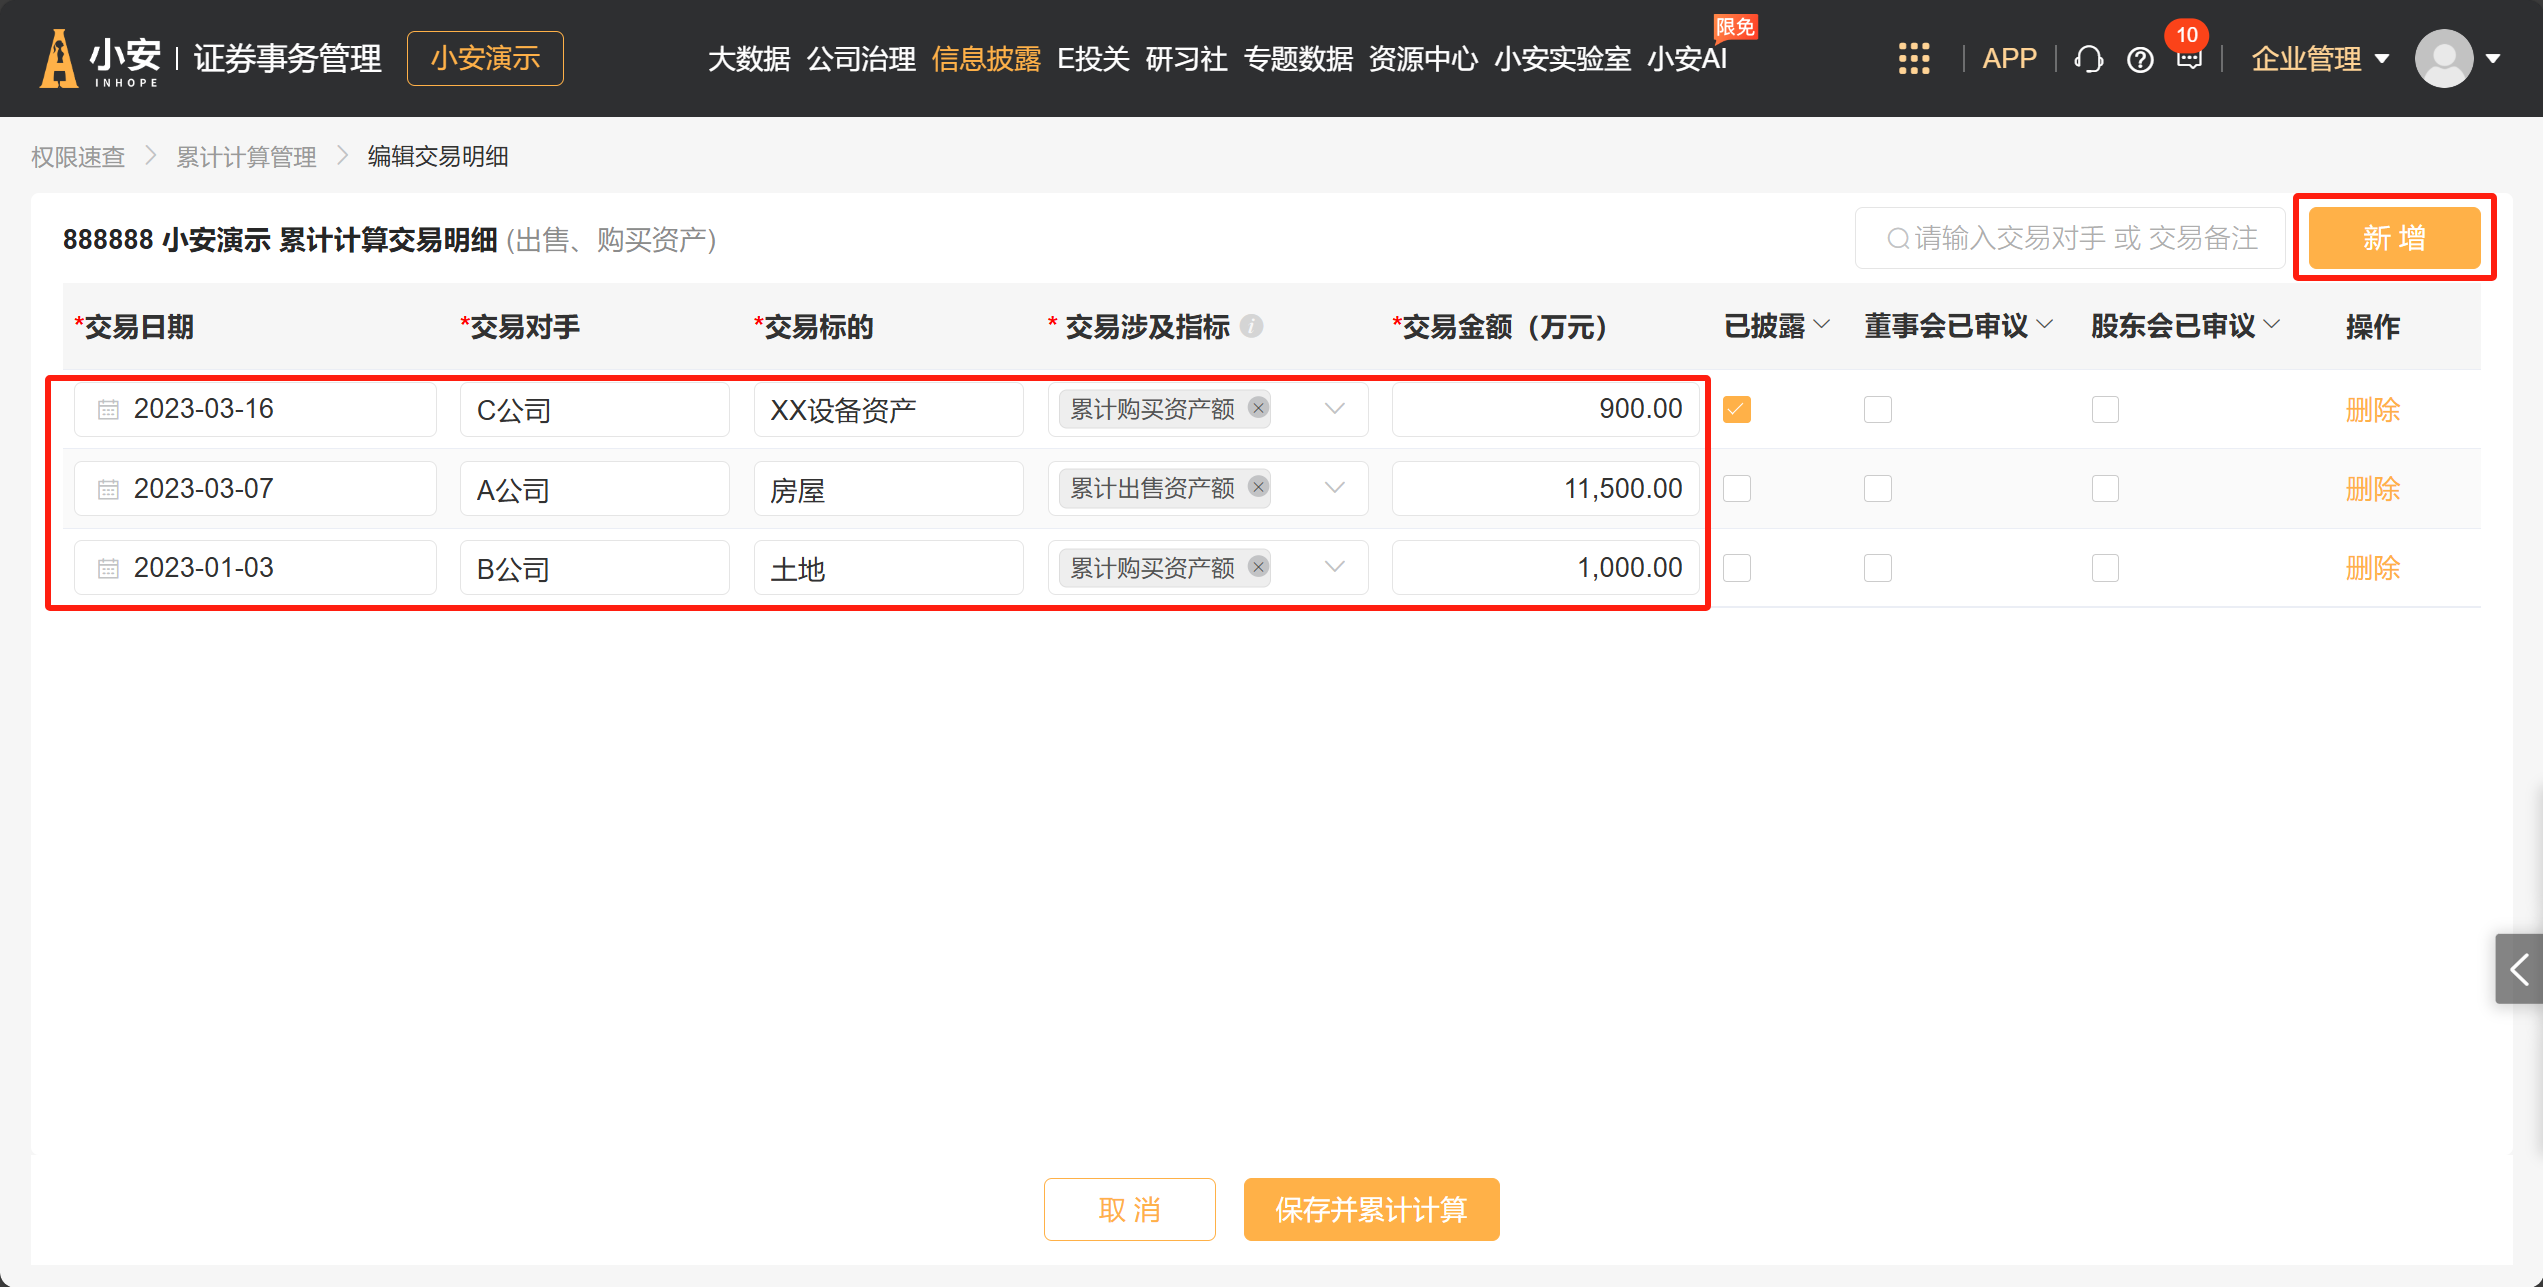Remove 累计出售资产额 tag with its x icon

1258,487
